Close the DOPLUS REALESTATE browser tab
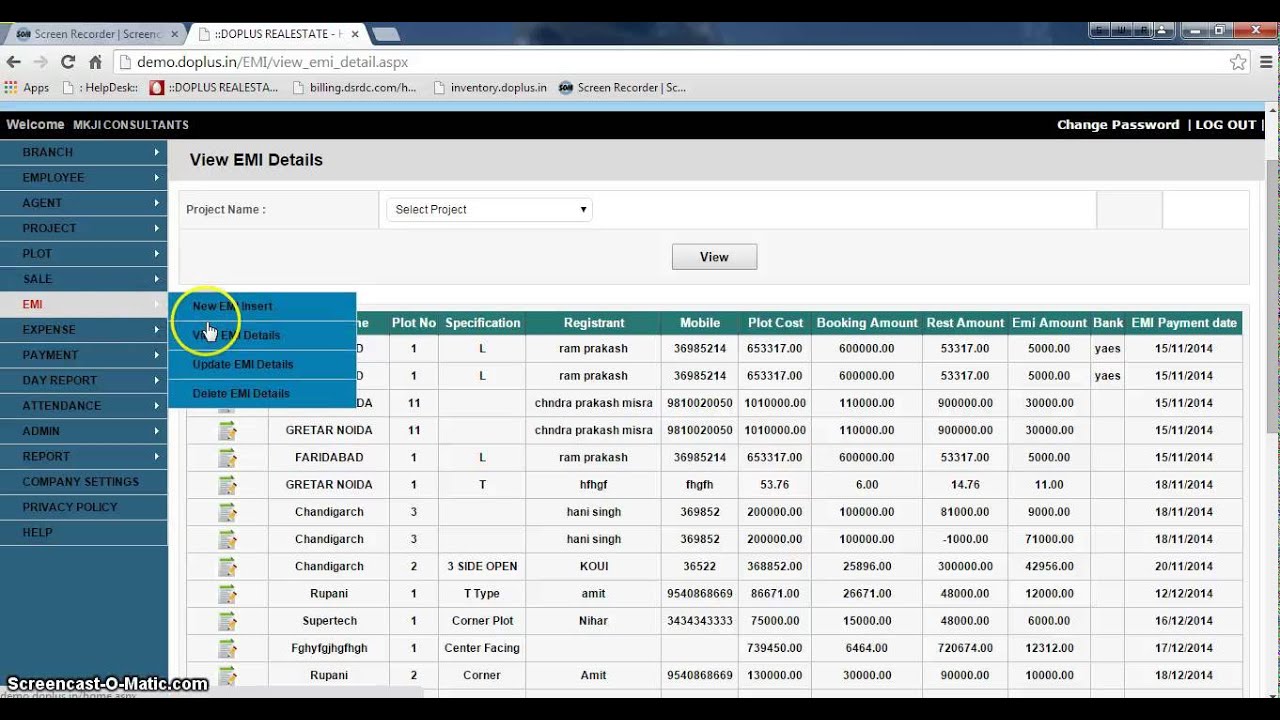Image resolution: width=1280 pixels, height=720 pixels. pyautogui.click(x=355, y=34)
